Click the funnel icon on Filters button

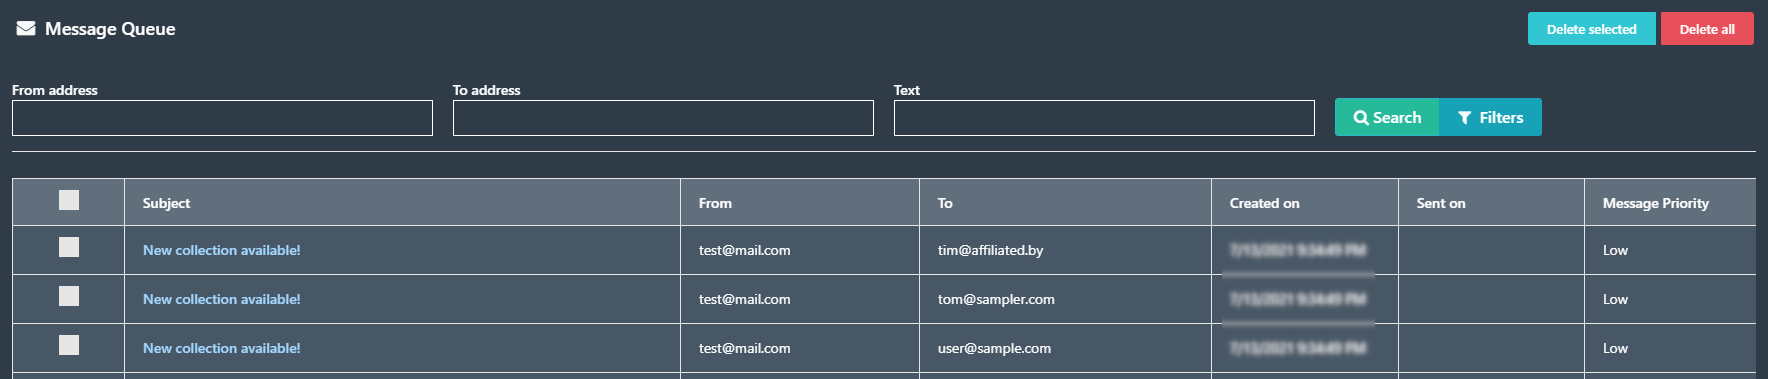tap(1465, 118)
